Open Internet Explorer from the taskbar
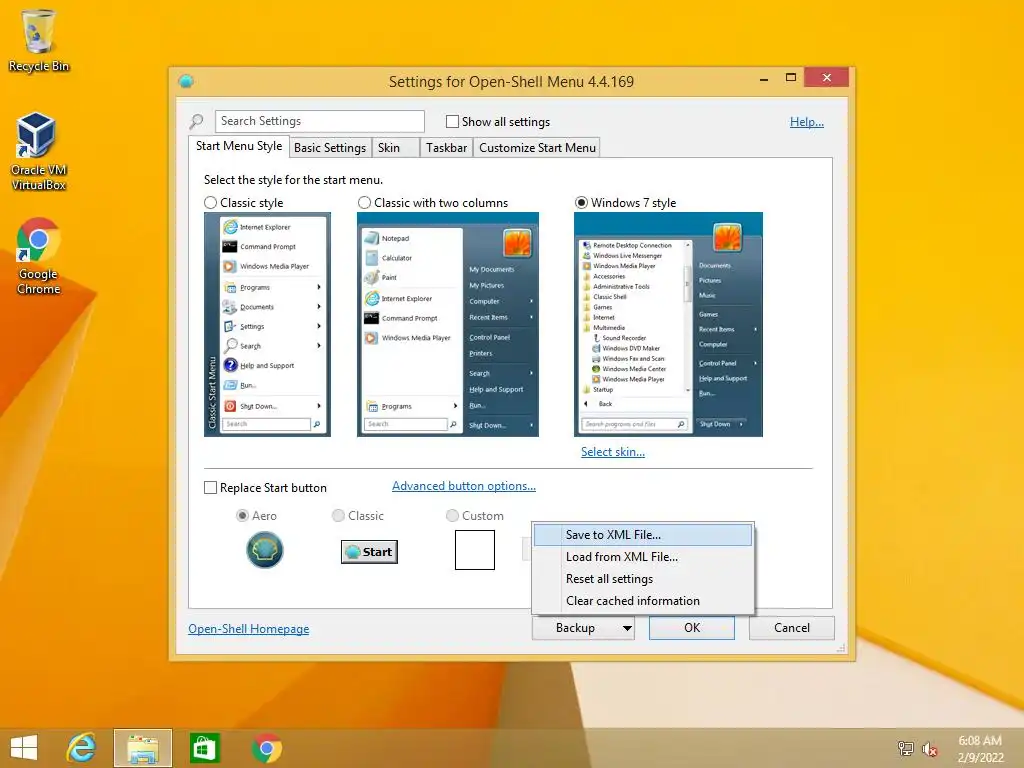 pos(81,748)
